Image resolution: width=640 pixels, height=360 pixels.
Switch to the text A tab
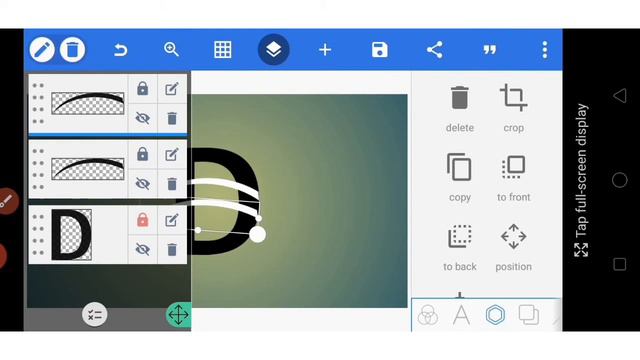[x=461, y=315]
